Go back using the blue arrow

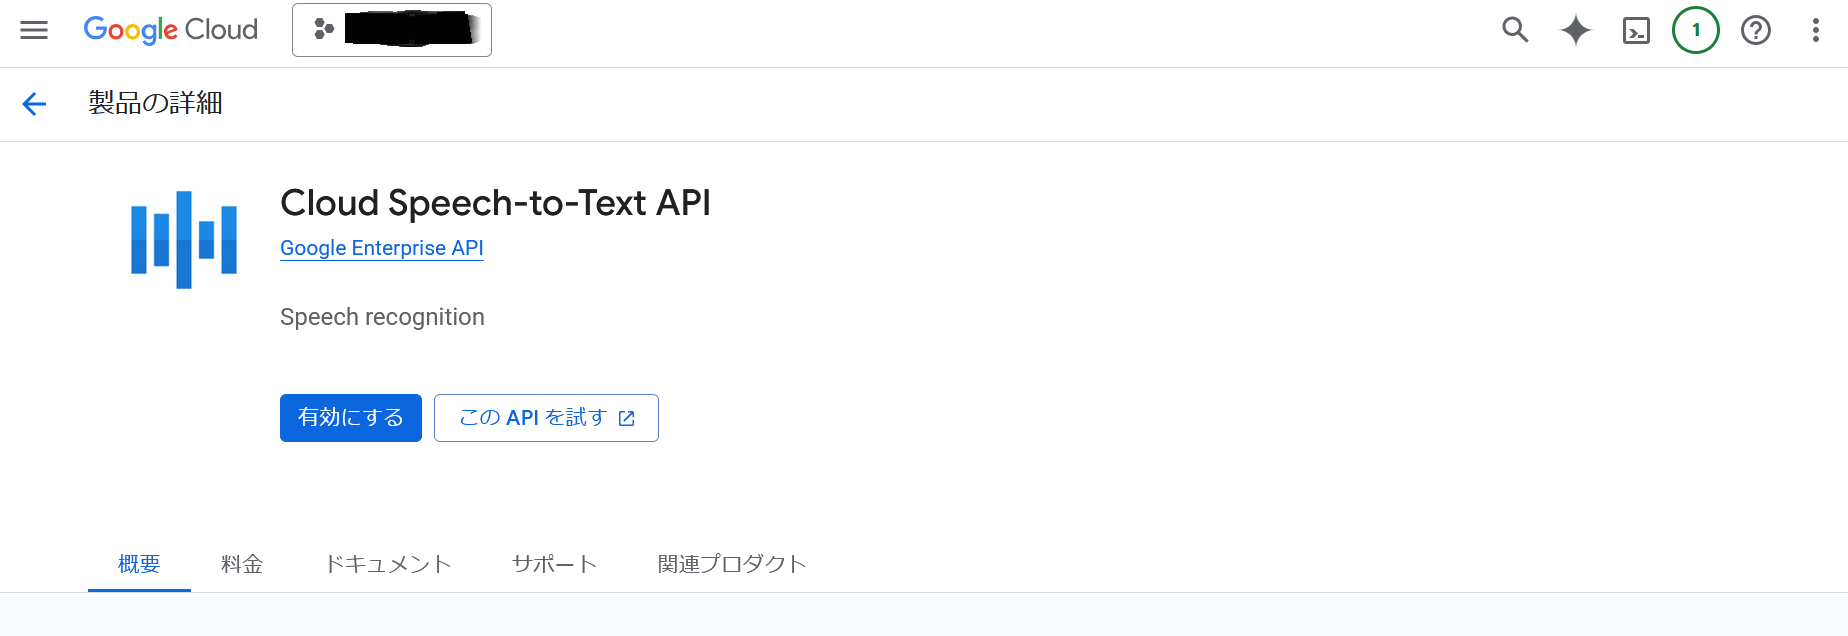[x=34, y=104]
